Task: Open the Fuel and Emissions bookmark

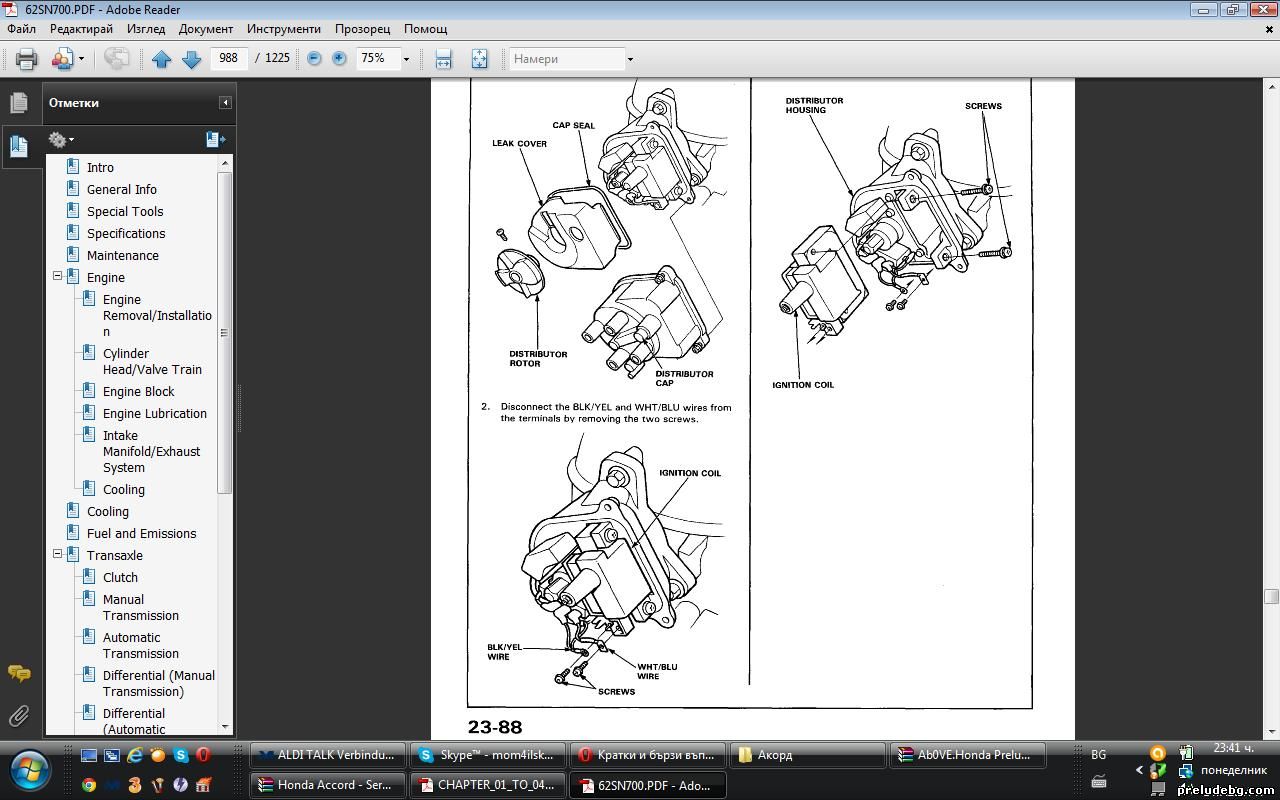Action: 141,533
